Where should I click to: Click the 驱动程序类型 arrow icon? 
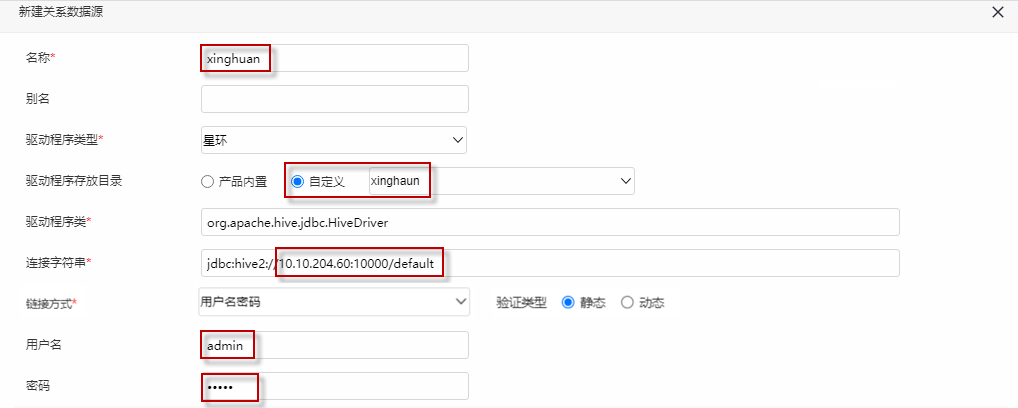tap(457, 140)
